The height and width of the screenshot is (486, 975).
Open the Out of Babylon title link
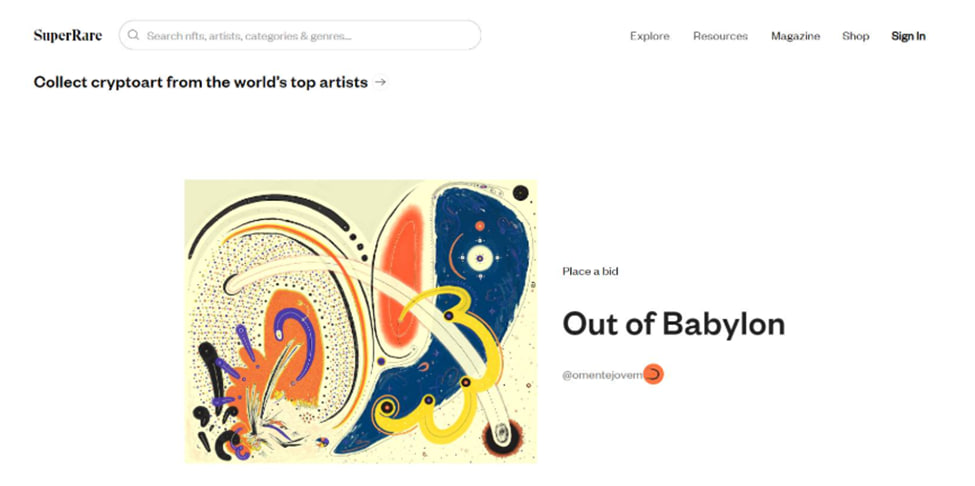pos(673,323)
